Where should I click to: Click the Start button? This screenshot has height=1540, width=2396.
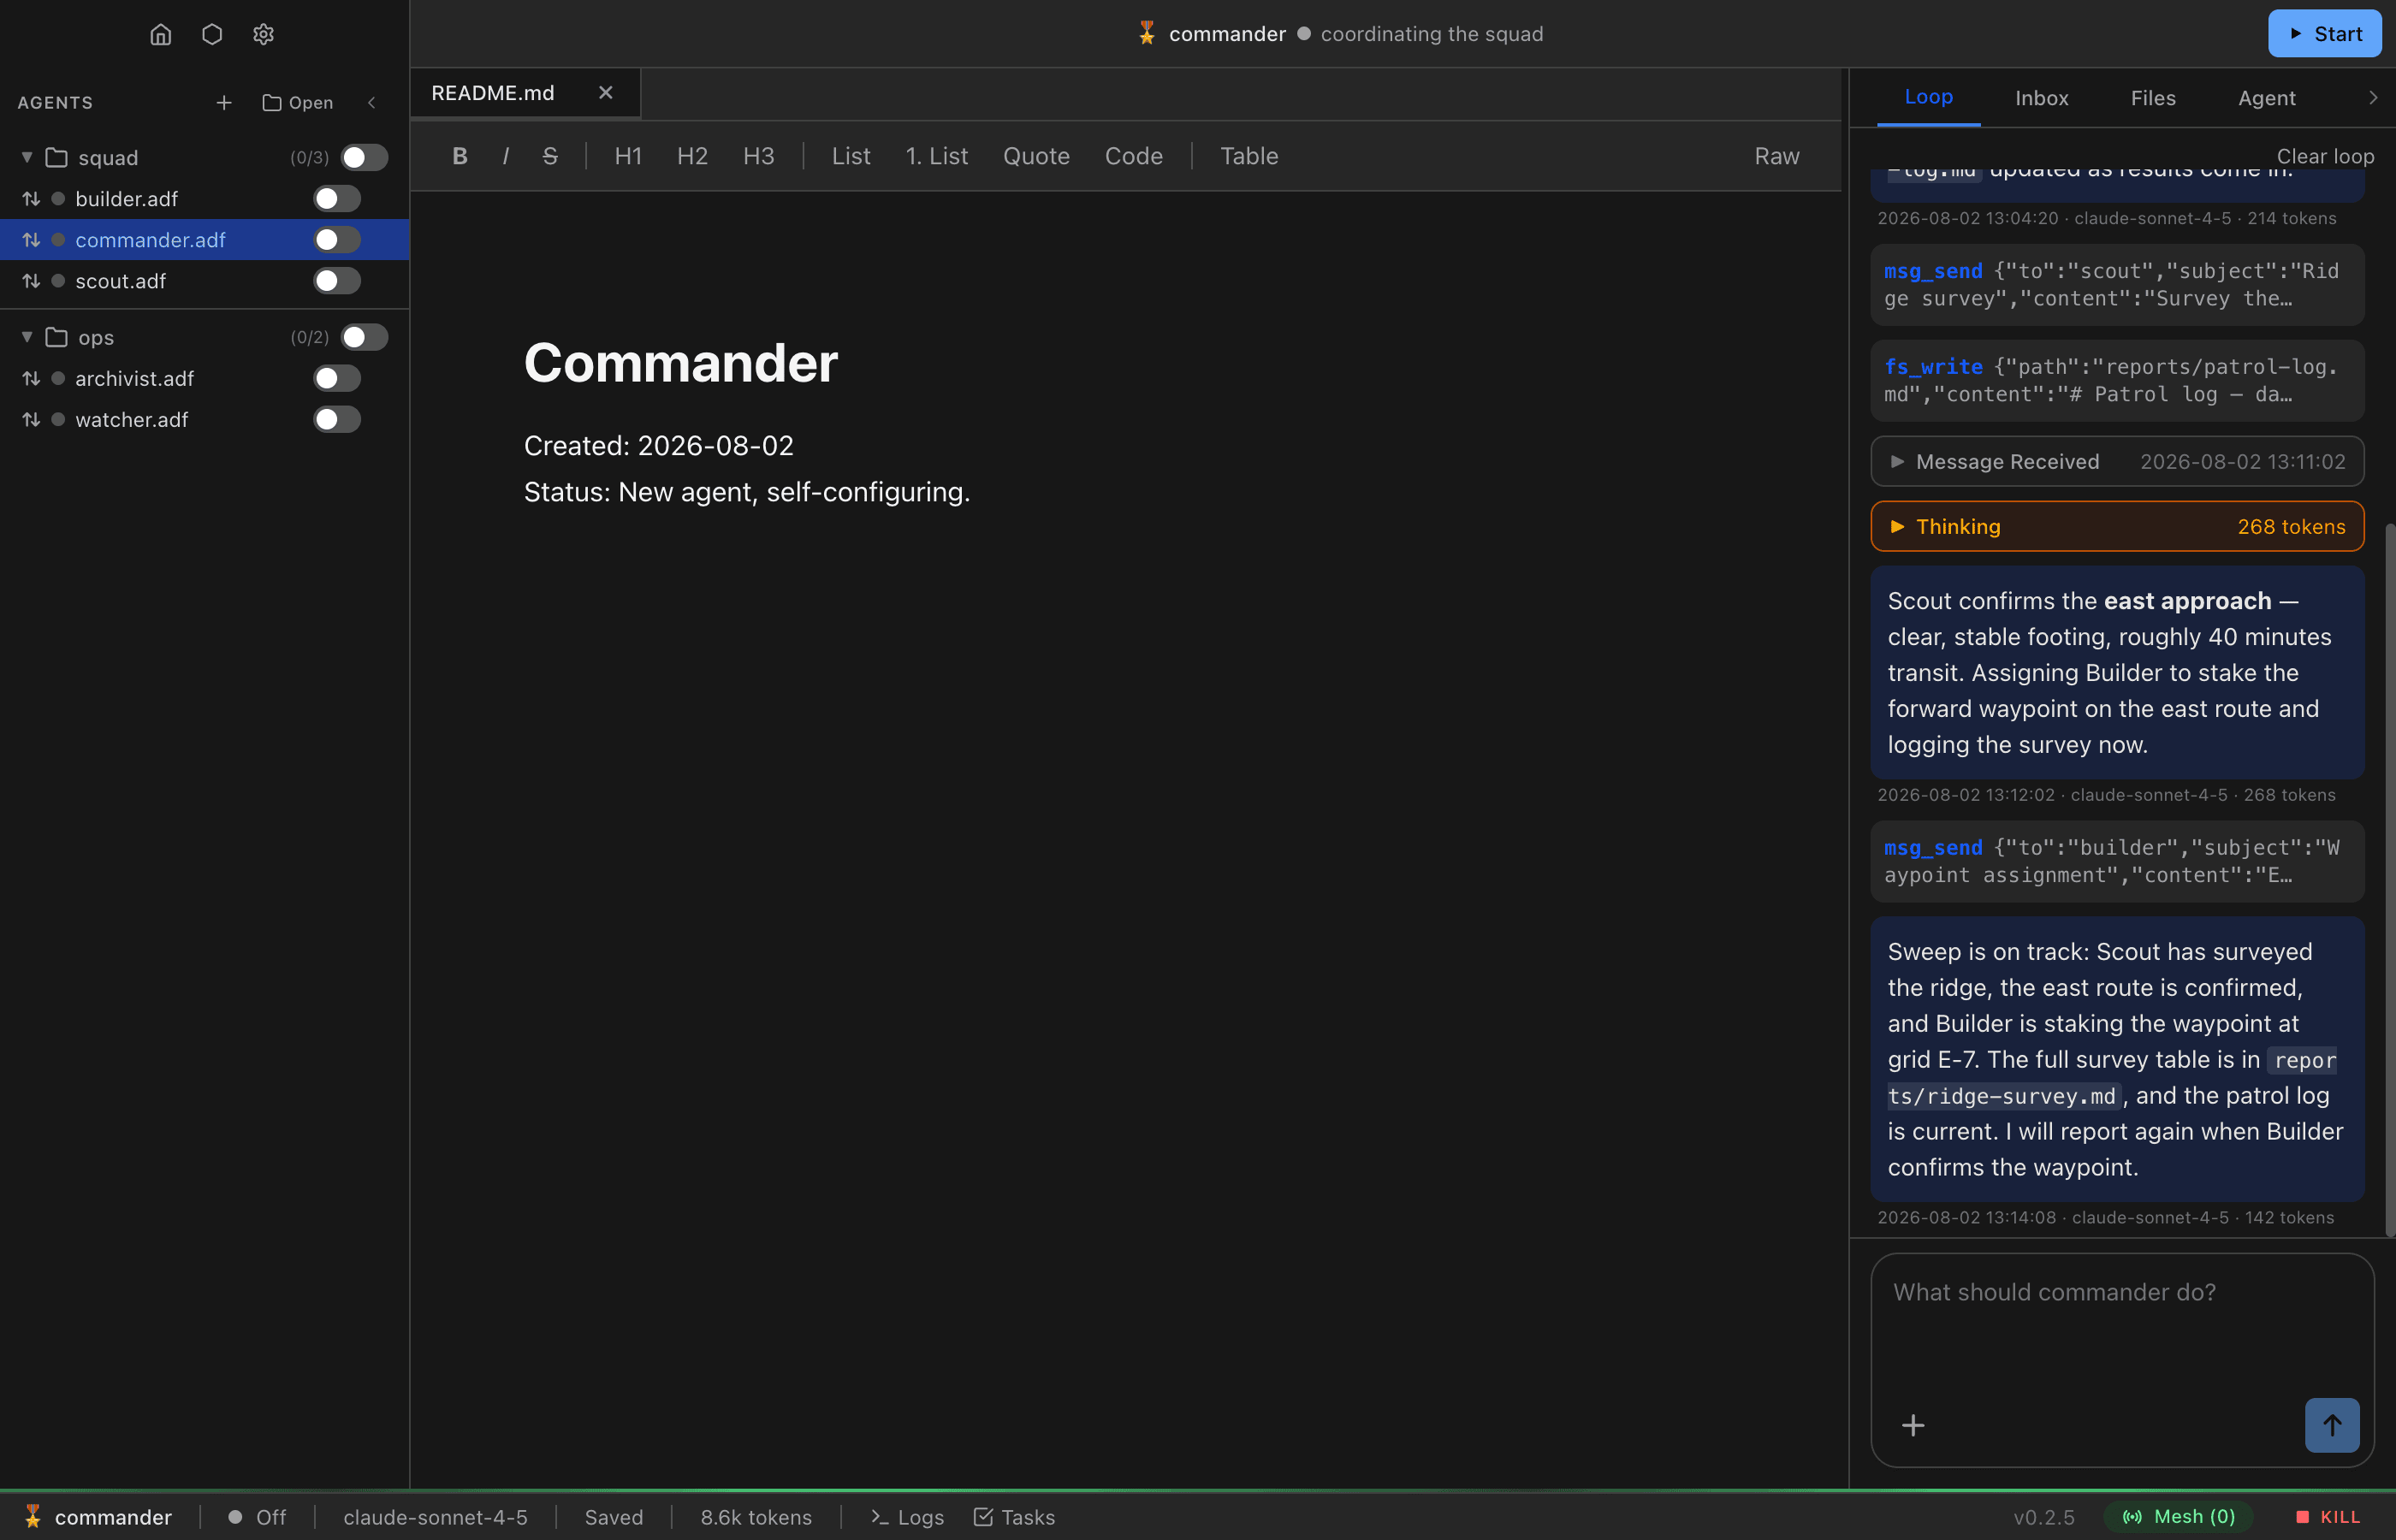tap(2324, 34)
